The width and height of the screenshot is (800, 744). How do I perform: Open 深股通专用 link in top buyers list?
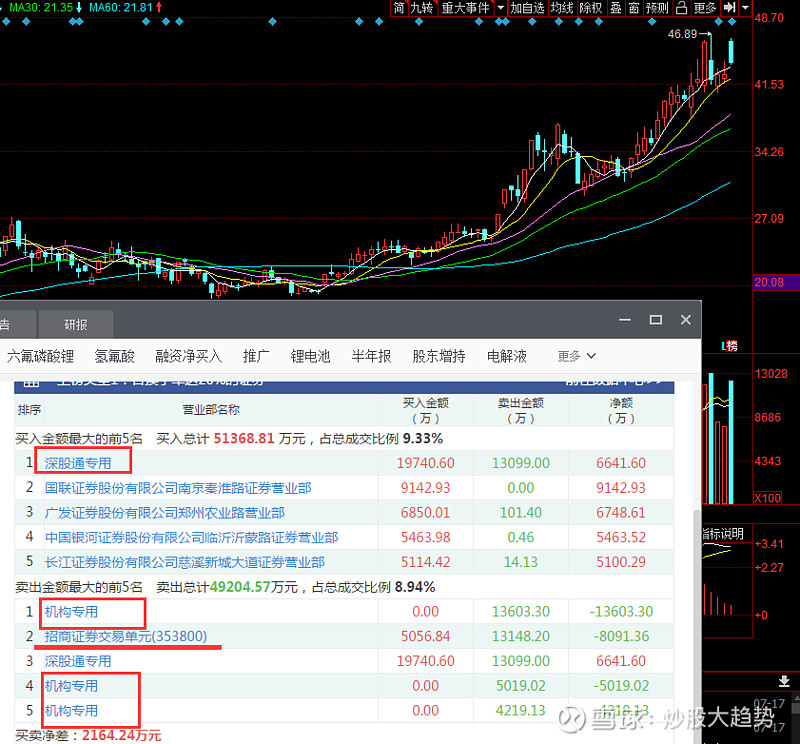[78, 463]
